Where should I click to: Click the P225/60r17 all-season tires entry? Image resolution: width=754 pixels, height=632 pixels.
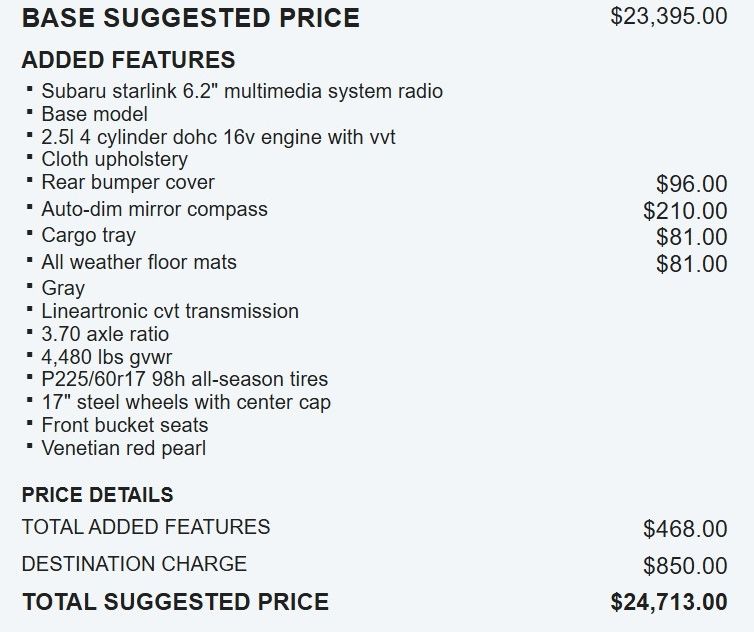pyautogui.click(x=184, y=379)
